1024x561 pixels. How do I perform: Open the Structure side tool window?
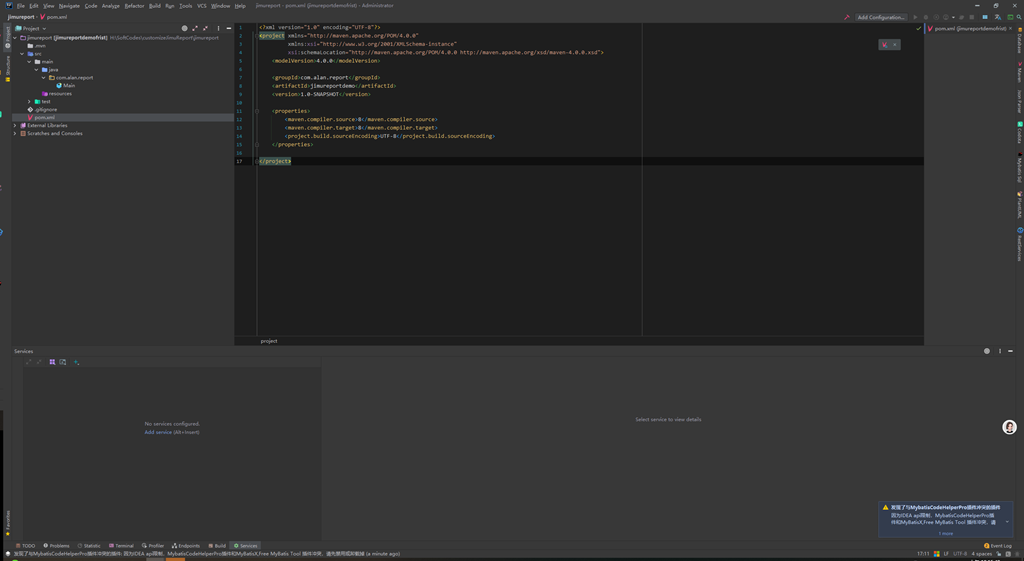pos(8,68)
